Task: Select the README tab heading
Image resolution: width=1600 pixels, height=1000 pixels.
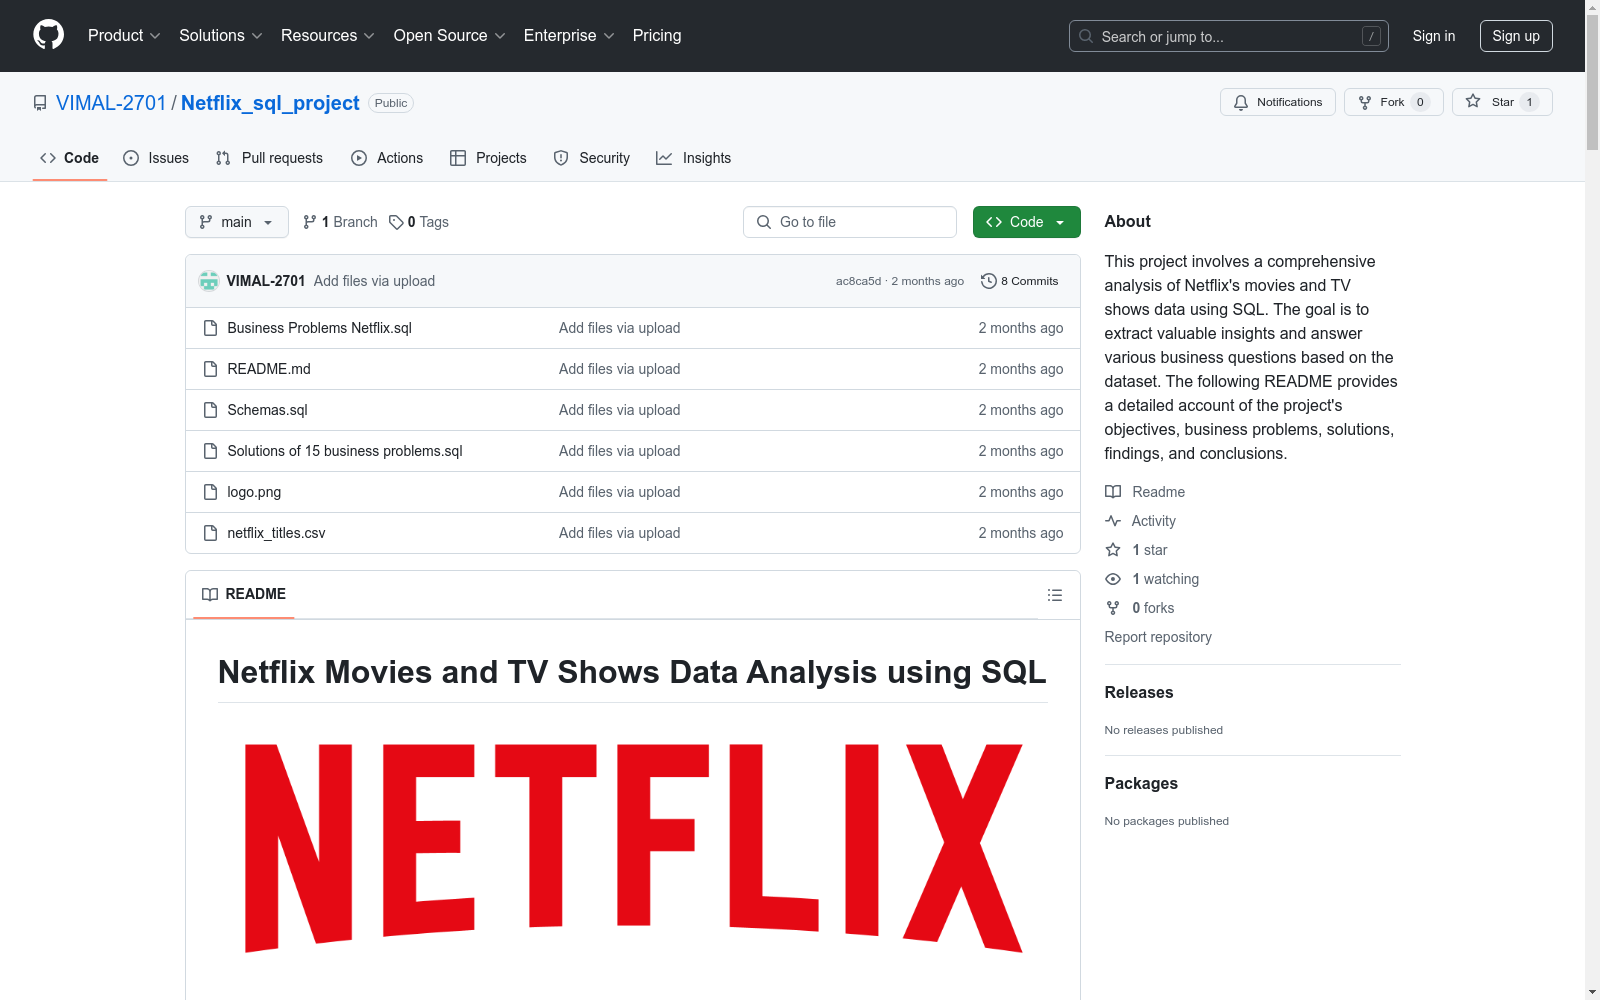Action: point(244,594)
